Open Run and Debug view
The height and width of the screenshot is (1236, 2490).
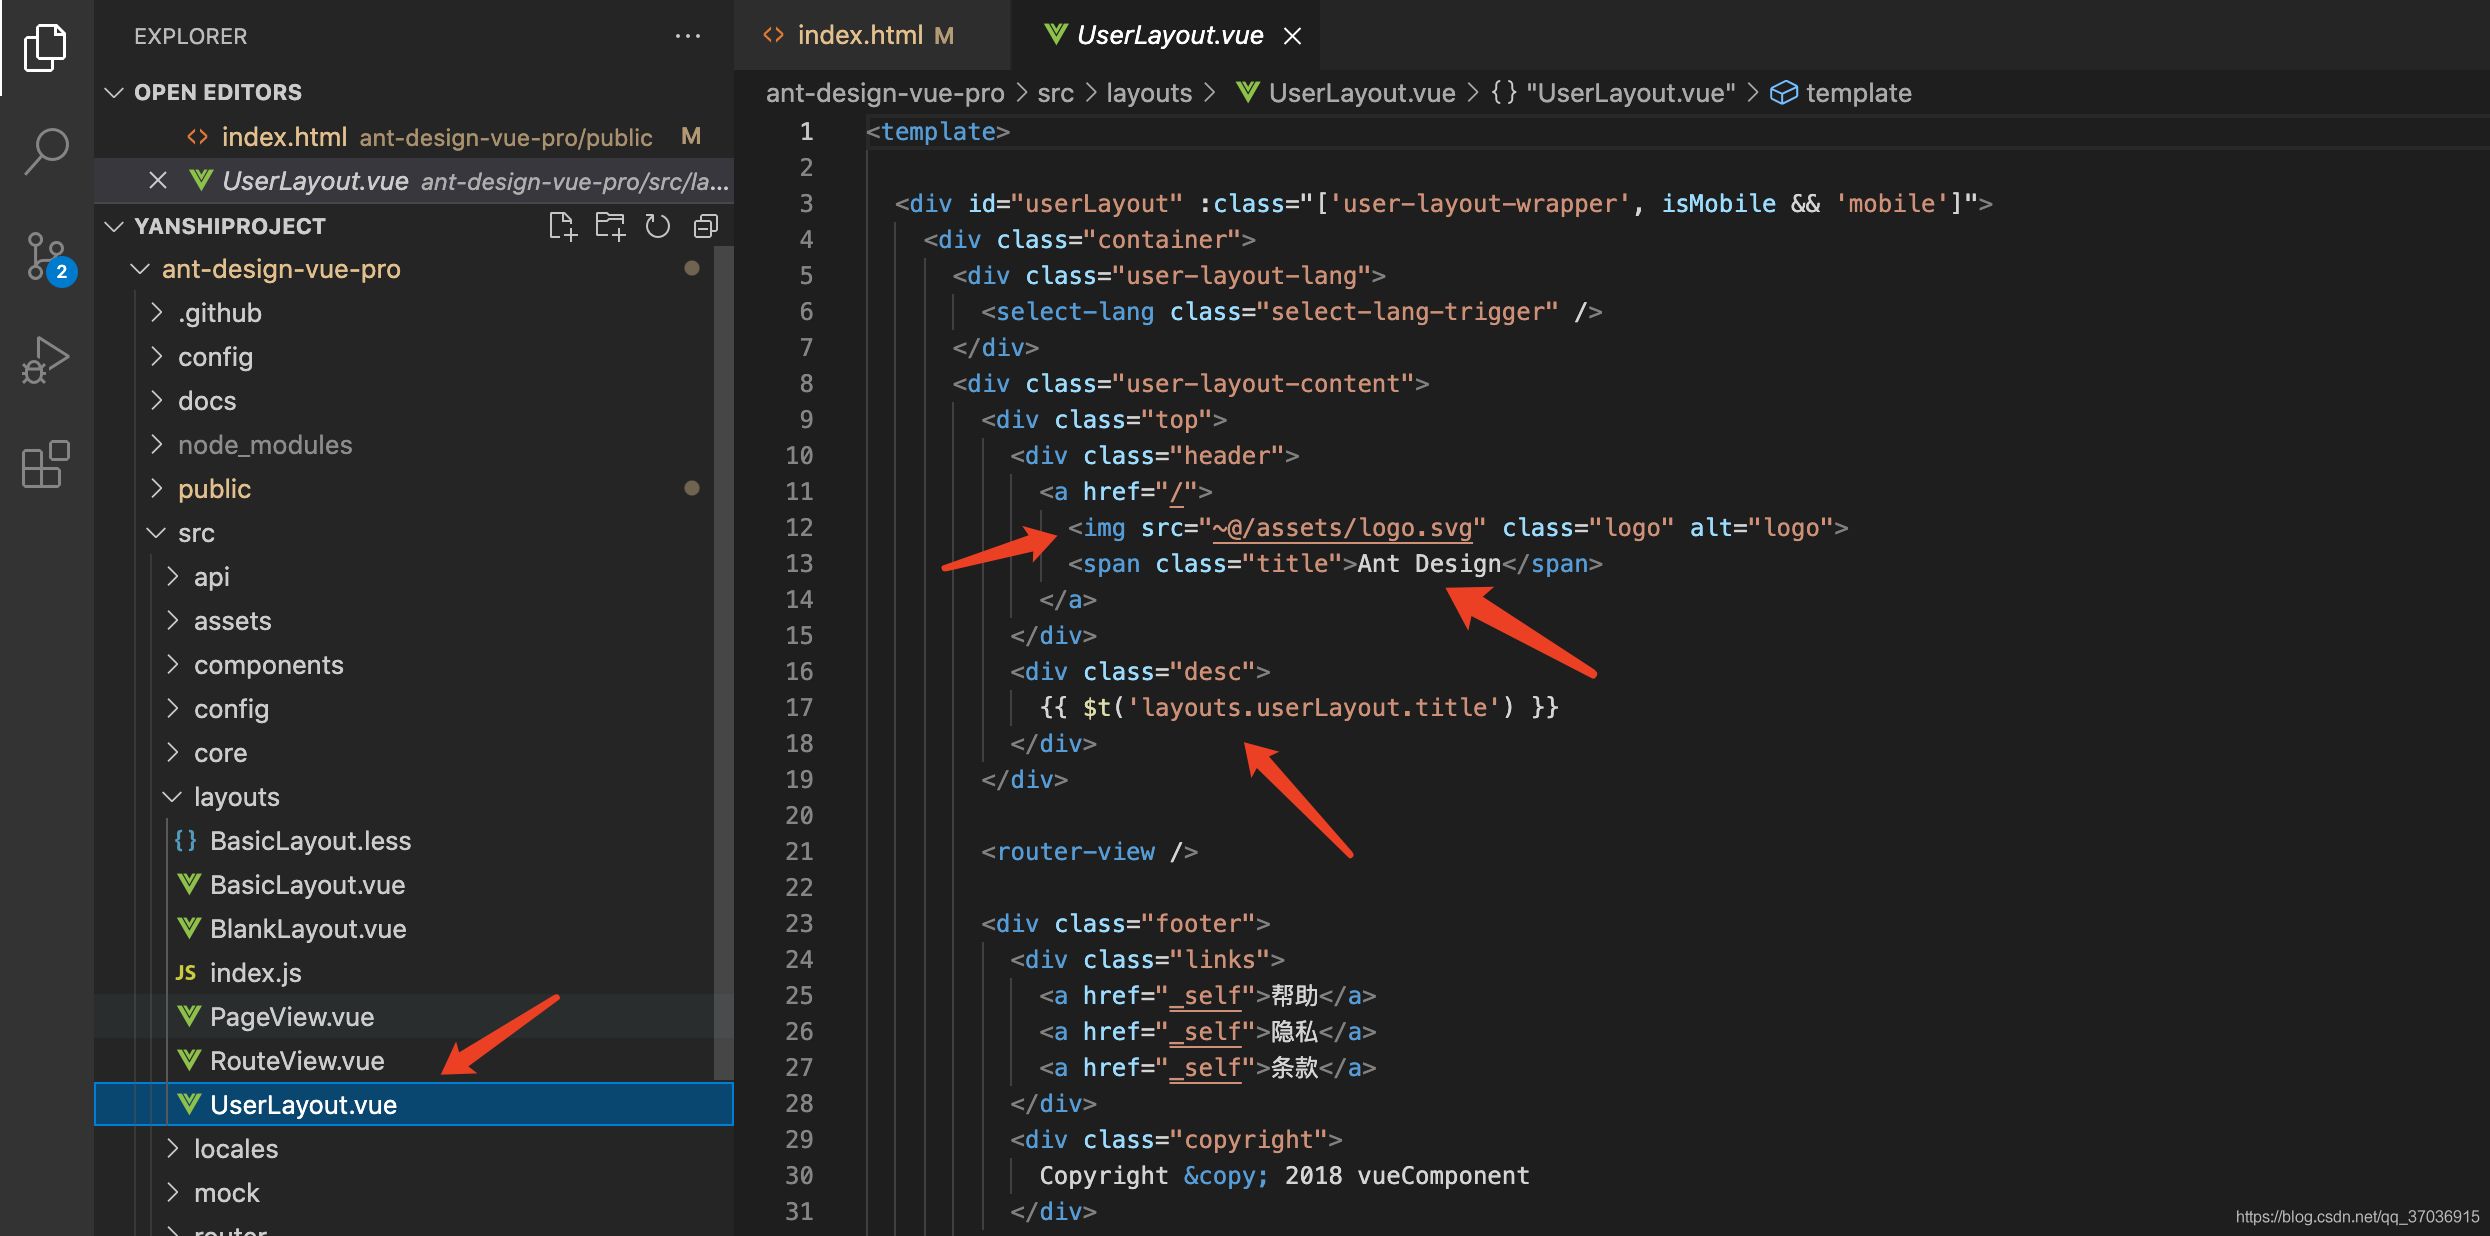point(46,360)
